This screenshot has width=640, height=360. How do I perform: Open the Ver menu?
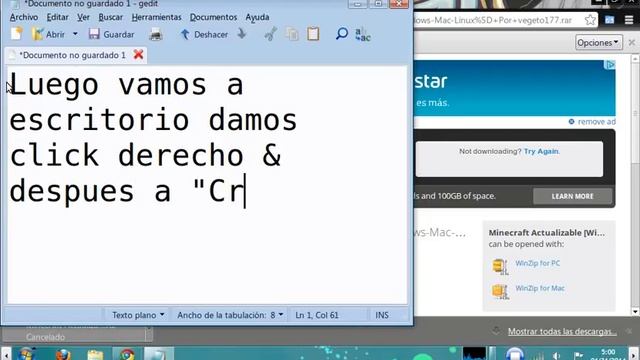(x=83, y=17)
